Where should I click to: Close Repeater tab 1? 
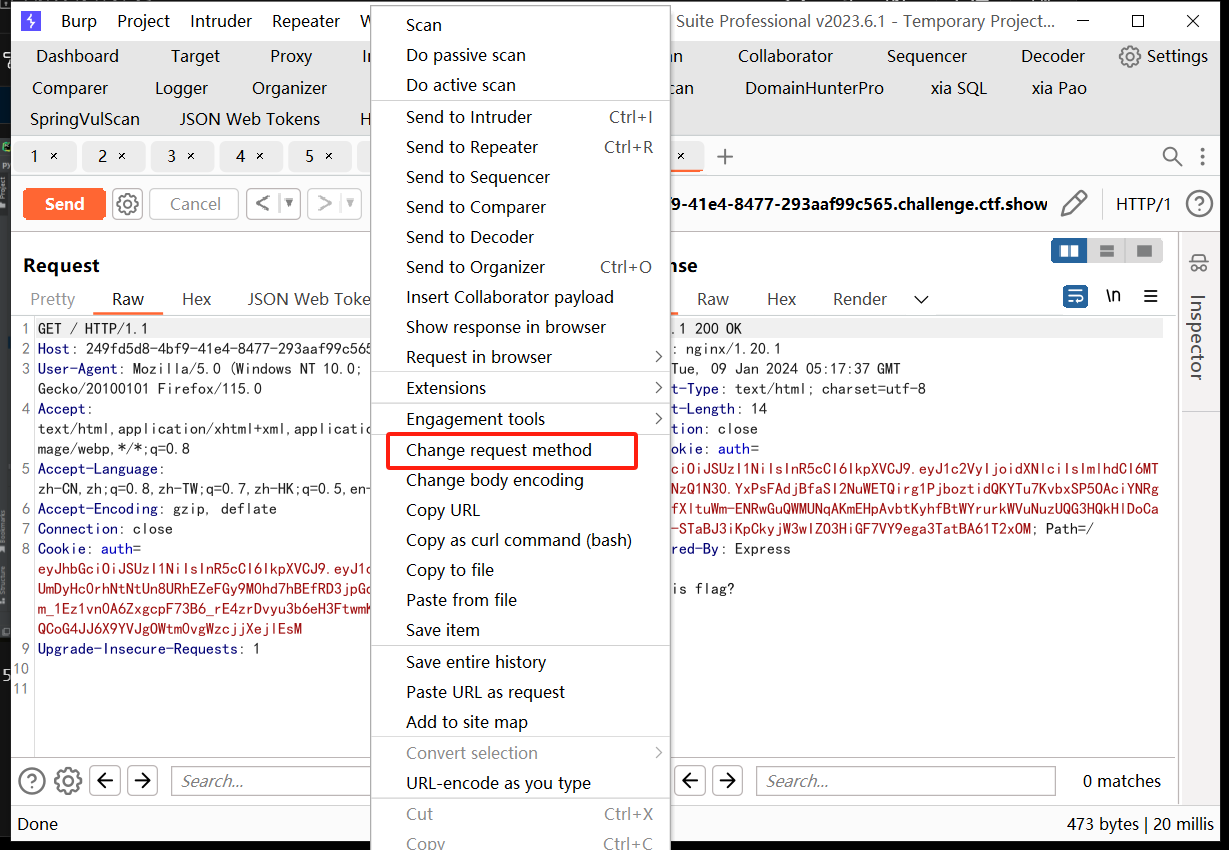pyautogui.click(x=54, y=156)
